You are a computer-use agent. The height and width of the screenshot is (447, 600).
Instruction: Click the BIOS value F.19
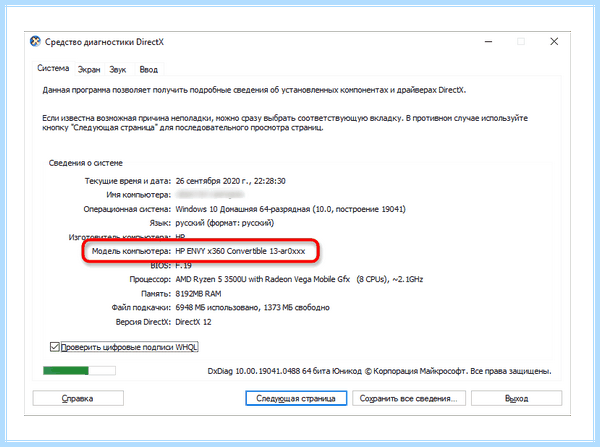click(x=183, y=265)
